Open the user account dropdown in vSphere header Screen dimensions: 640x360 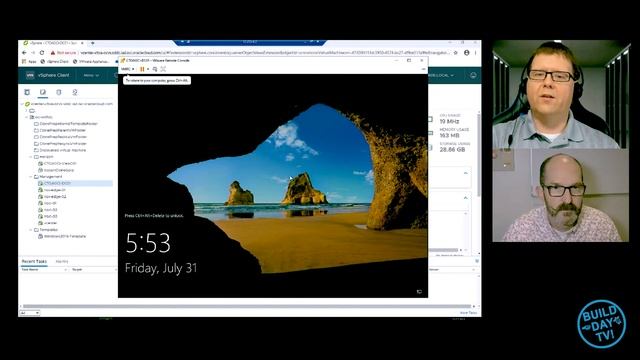(442, 76)
